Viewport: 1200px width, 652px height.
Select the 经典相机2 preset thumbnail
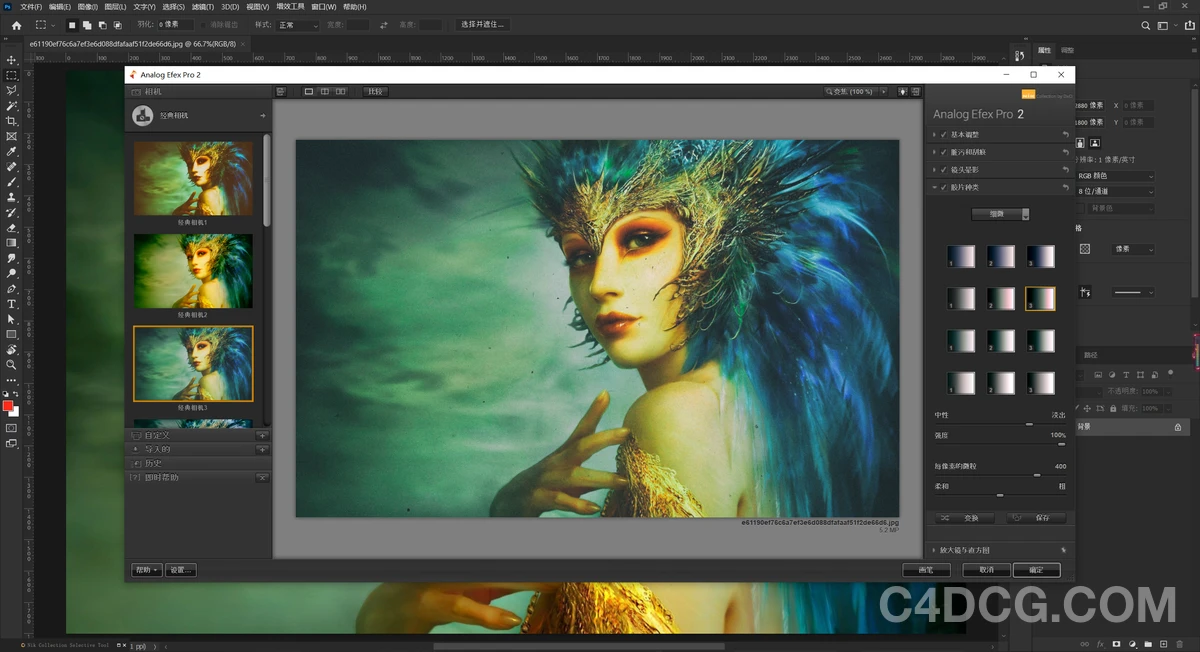click(x=193, y=271)
